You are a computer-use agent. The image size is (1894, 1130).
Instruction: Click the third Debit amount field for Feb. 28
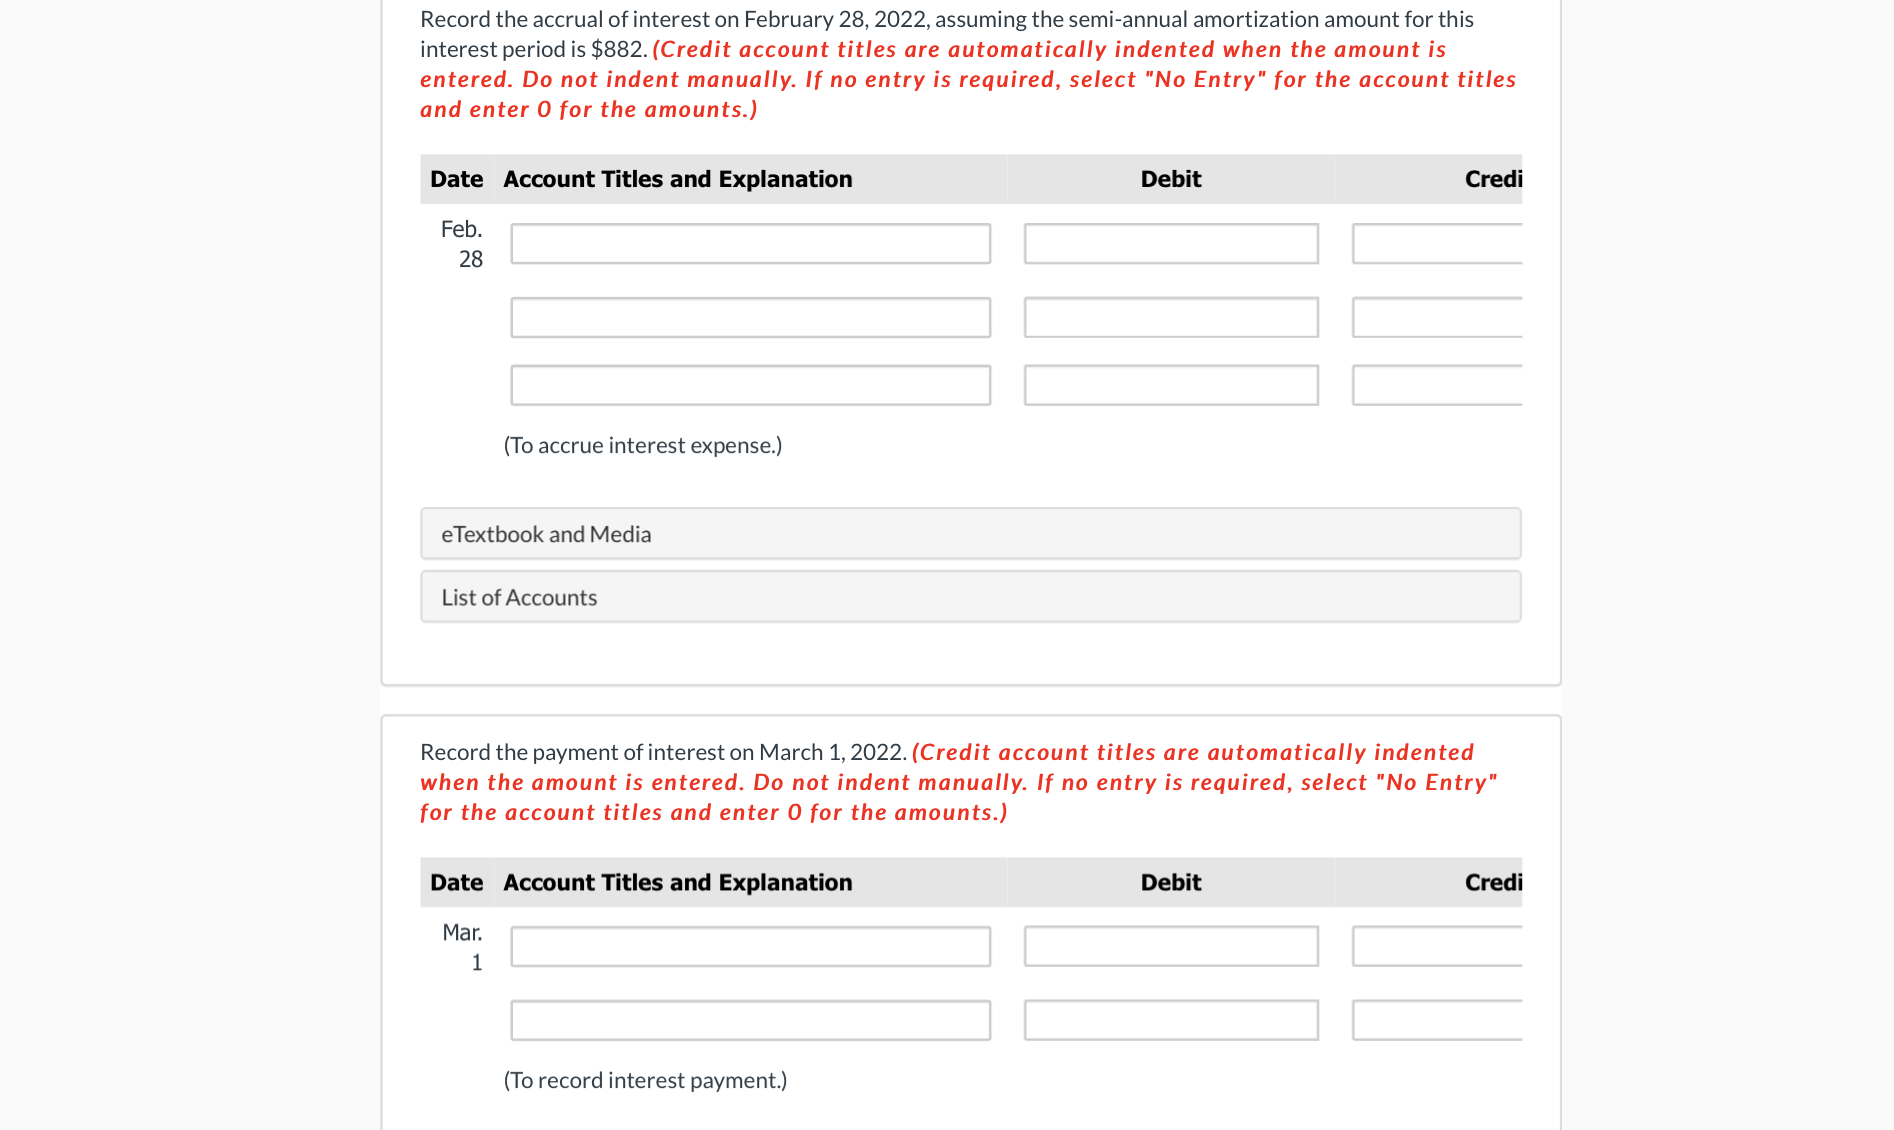1170,384
